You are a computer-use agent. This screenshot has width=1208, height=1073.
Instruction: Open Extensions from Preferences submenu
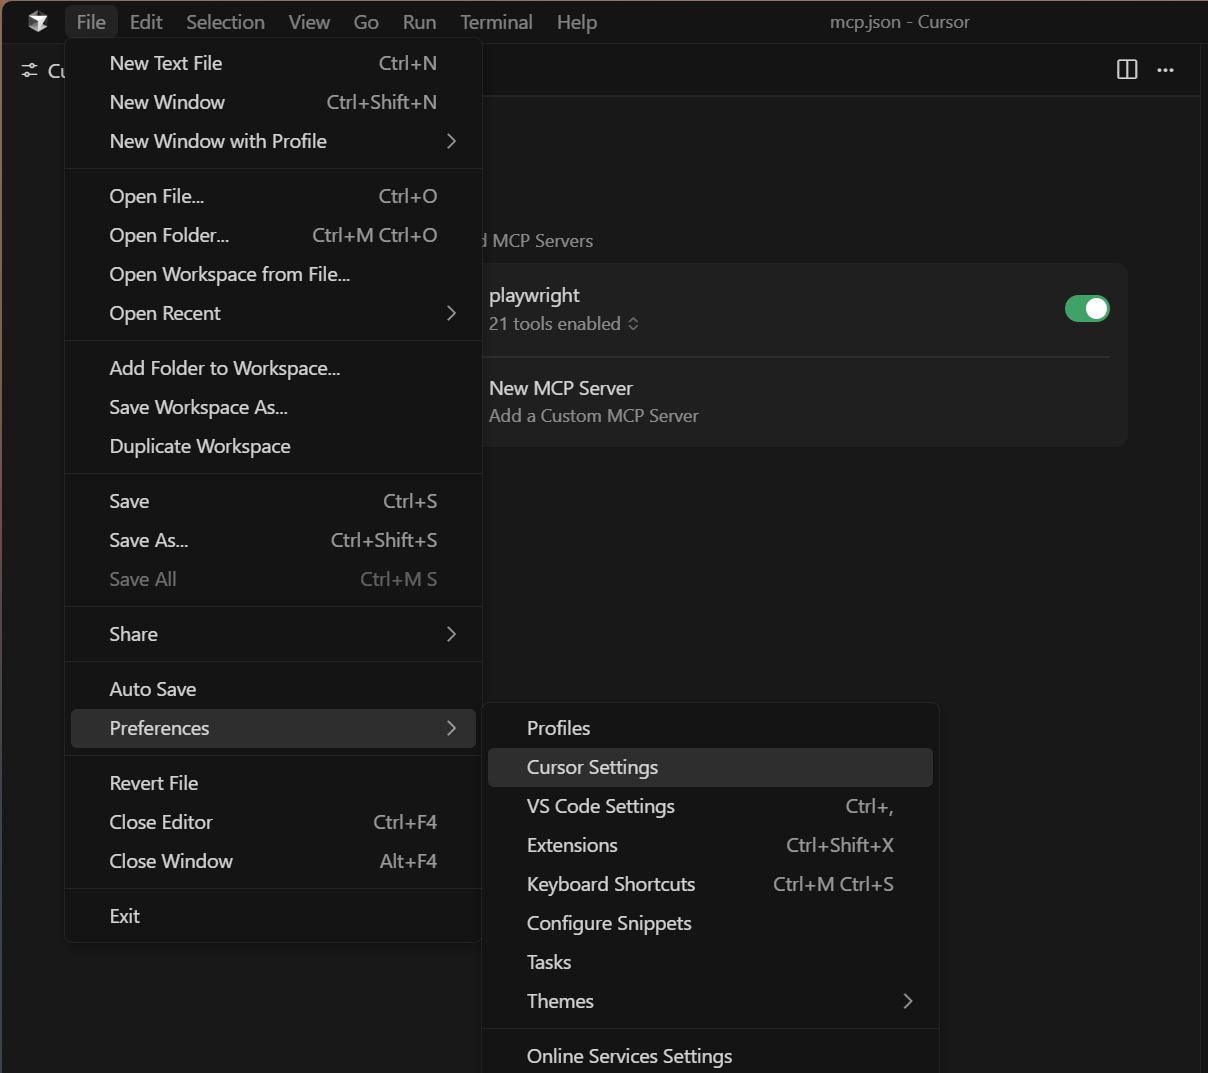tap(710, 845)
